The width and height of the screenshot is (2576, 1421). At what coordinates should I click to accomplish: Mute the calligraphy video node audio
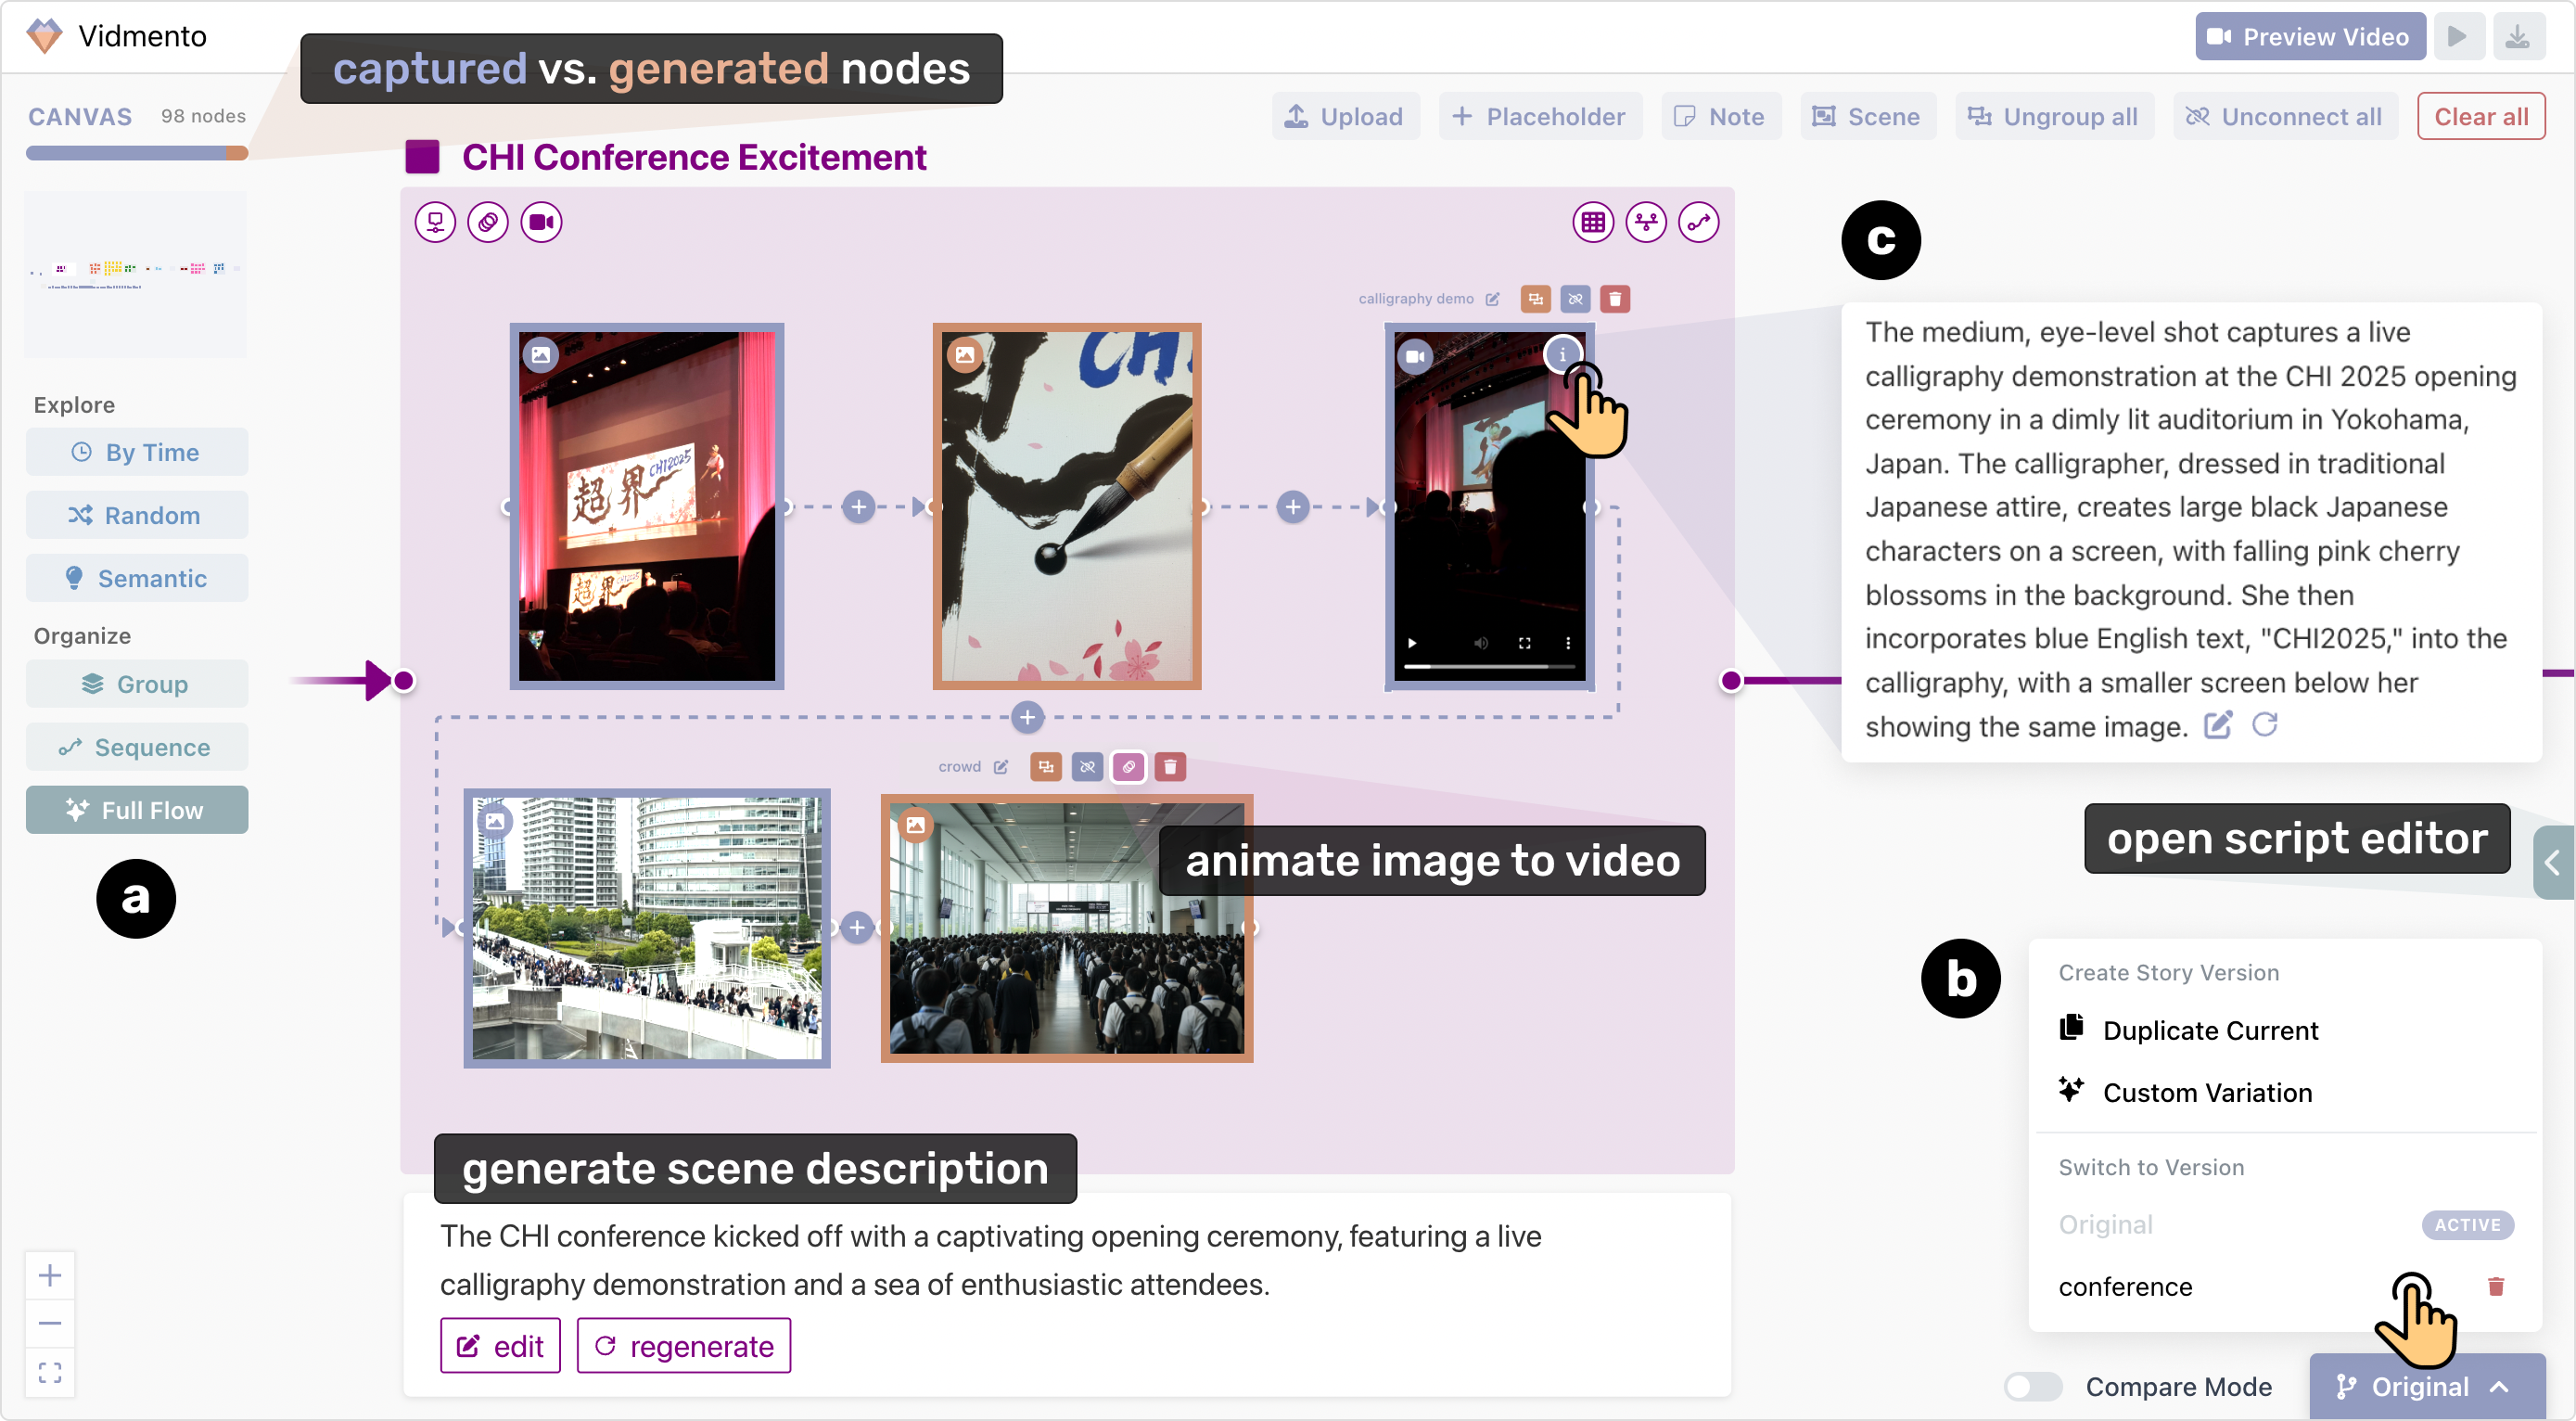click(x=1481, y=643)
